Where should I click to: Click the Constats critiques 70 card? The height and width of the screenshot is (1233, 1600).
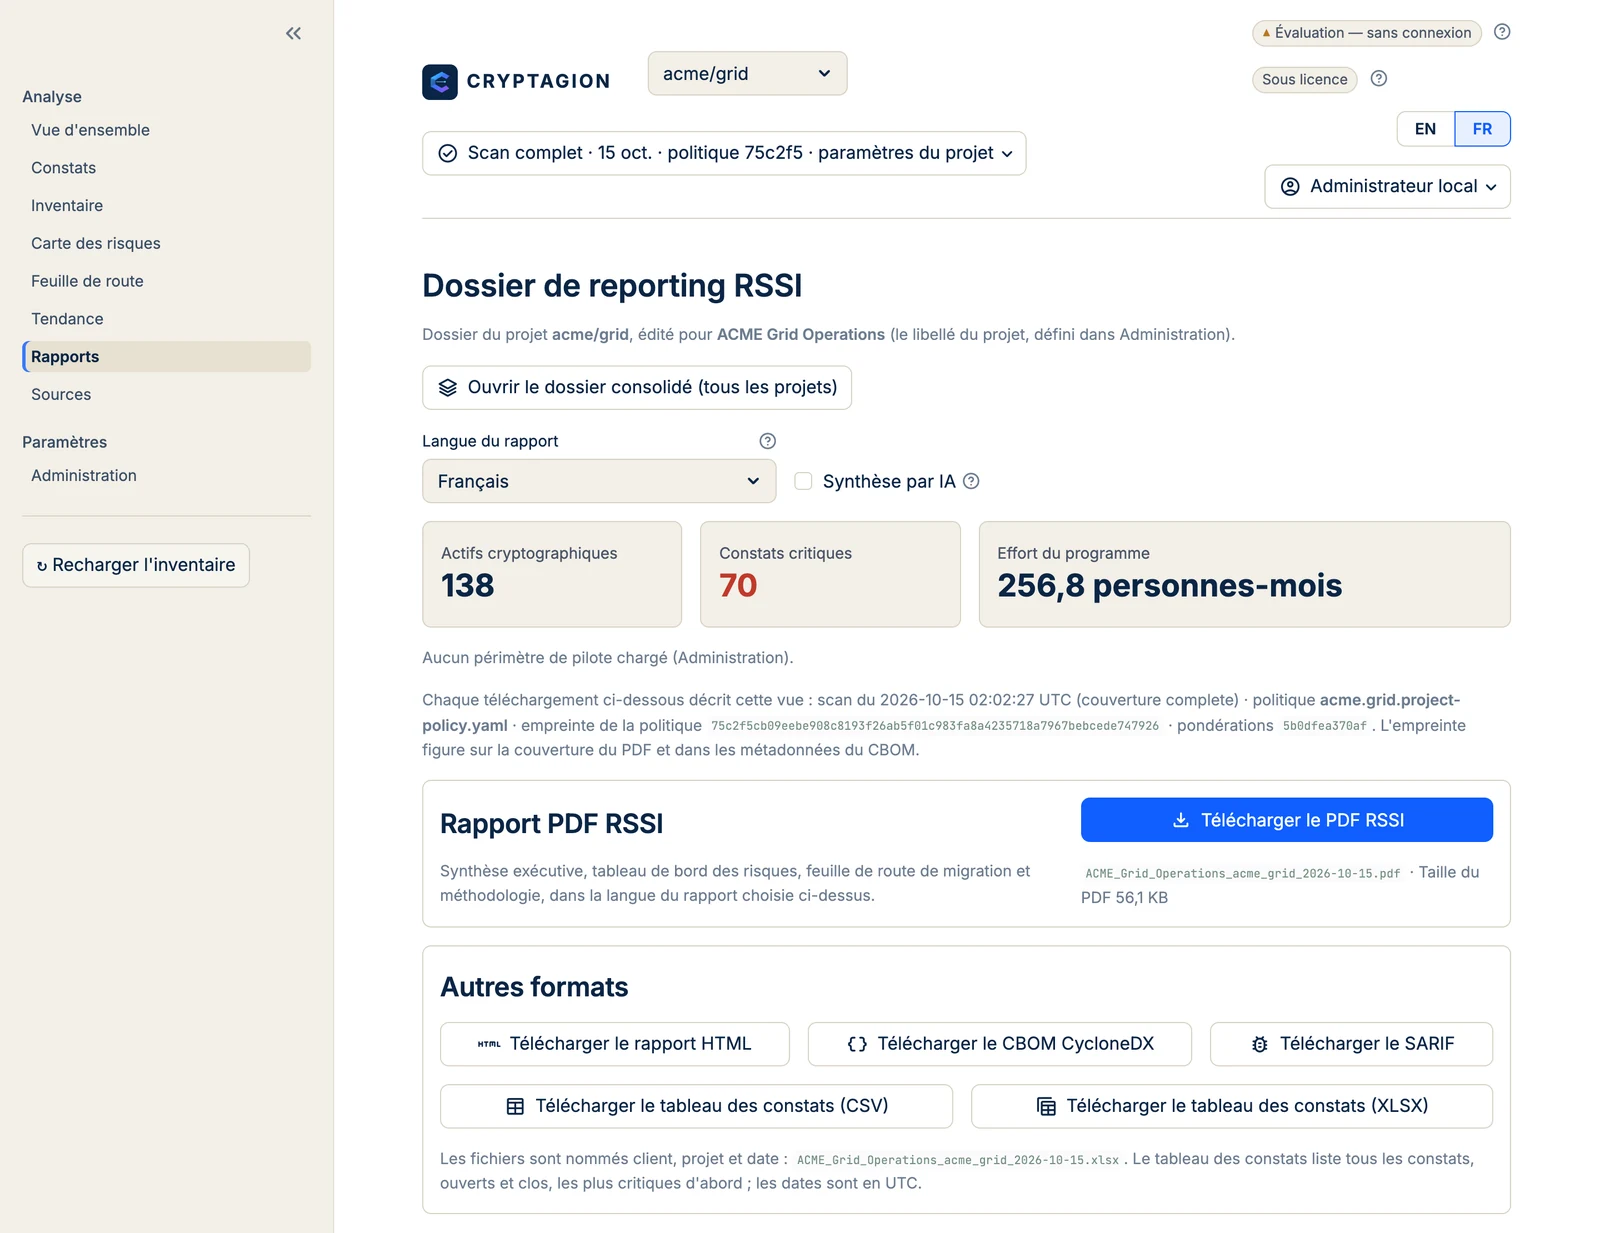pyautogui.click(x=830, y=574)
